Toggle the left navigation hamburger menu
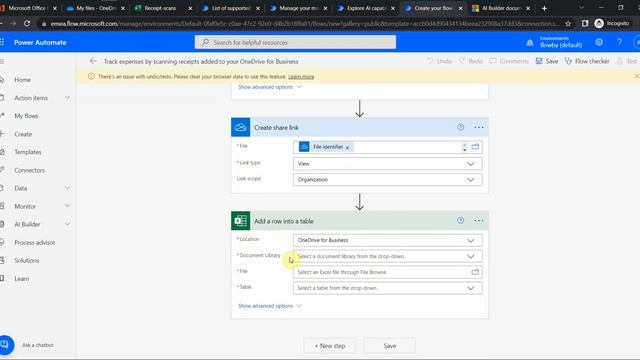The image size is (640, 360). point(2,61)
